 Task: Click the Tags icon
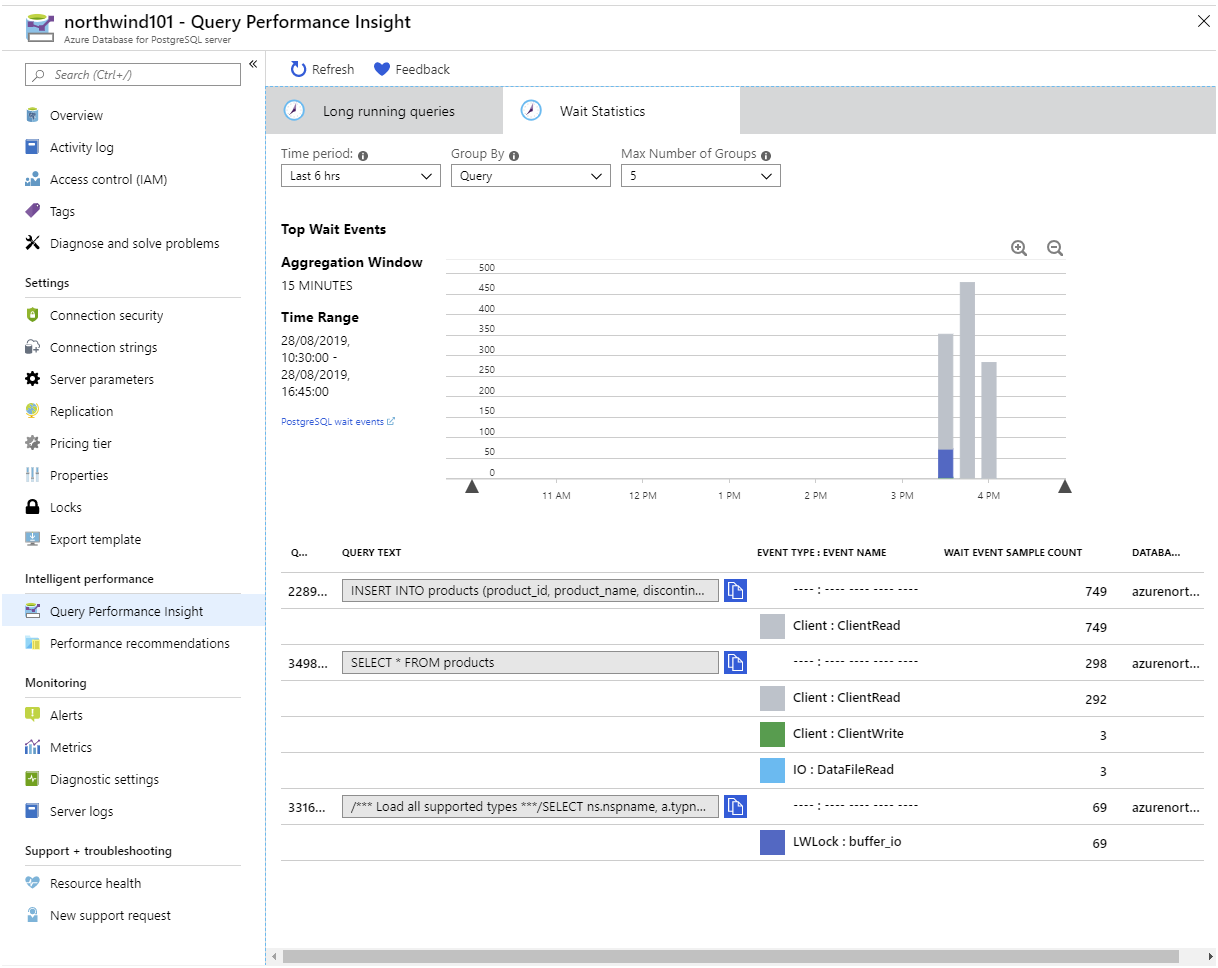(x=33, y=211)
